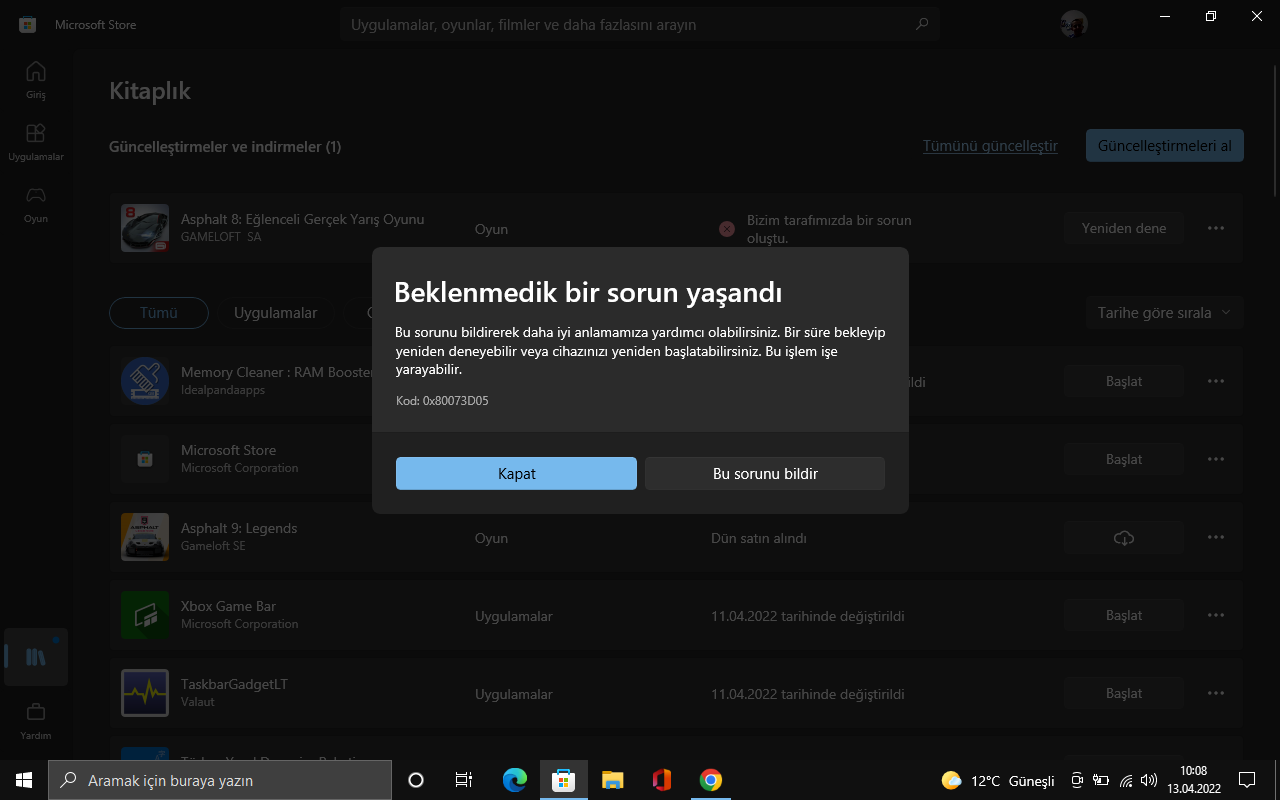Click the TaskbarGadgetLT app icon
Viewport: 1280px width, 800px height.
tap(145, 693)
